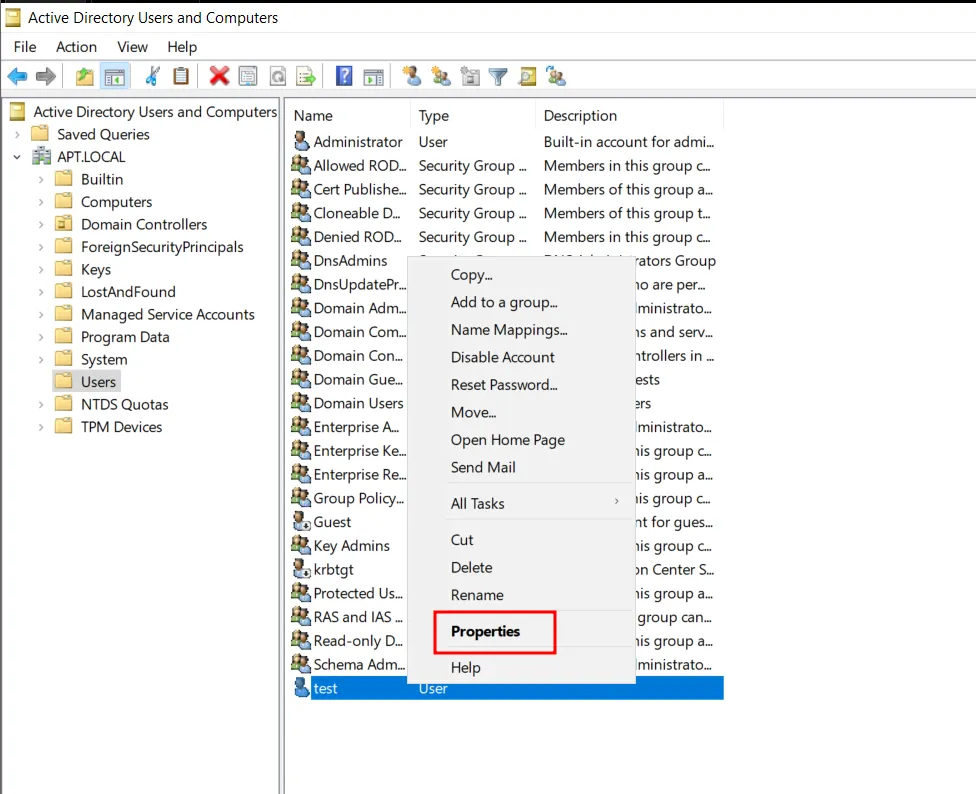
Task: Click the Back arrow toolbar icon
Action: 17,77
